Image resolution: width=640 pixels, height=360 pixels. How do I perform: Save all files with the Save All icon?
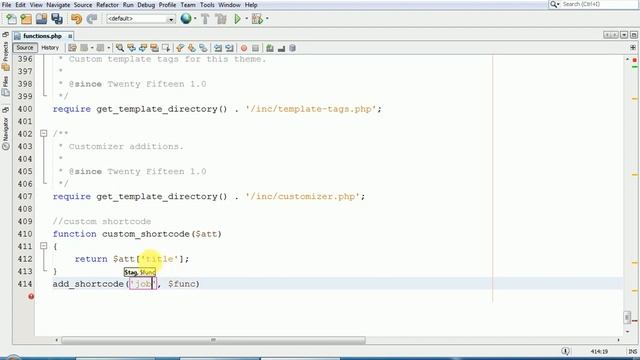57,19
